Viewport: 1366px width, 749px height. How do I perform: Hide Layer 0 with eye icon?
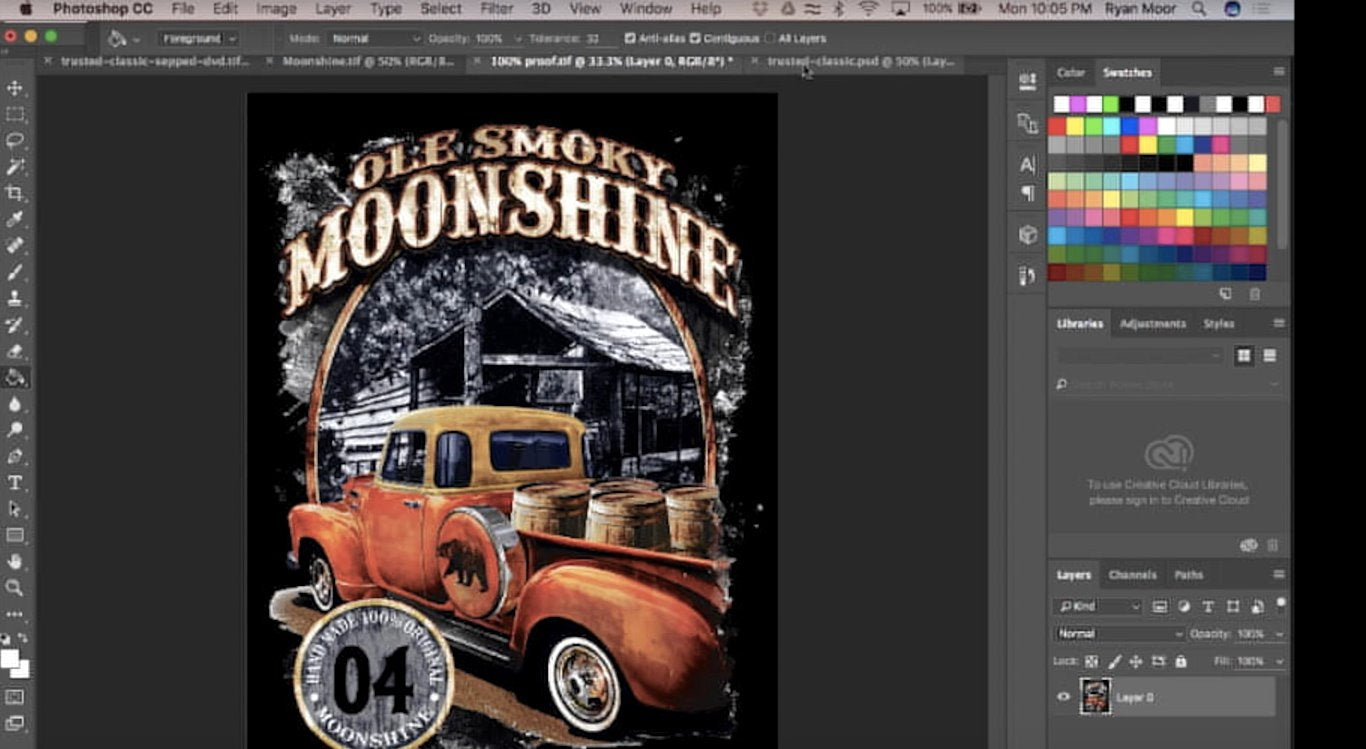pyautogui.click(x=1063, y=697)
